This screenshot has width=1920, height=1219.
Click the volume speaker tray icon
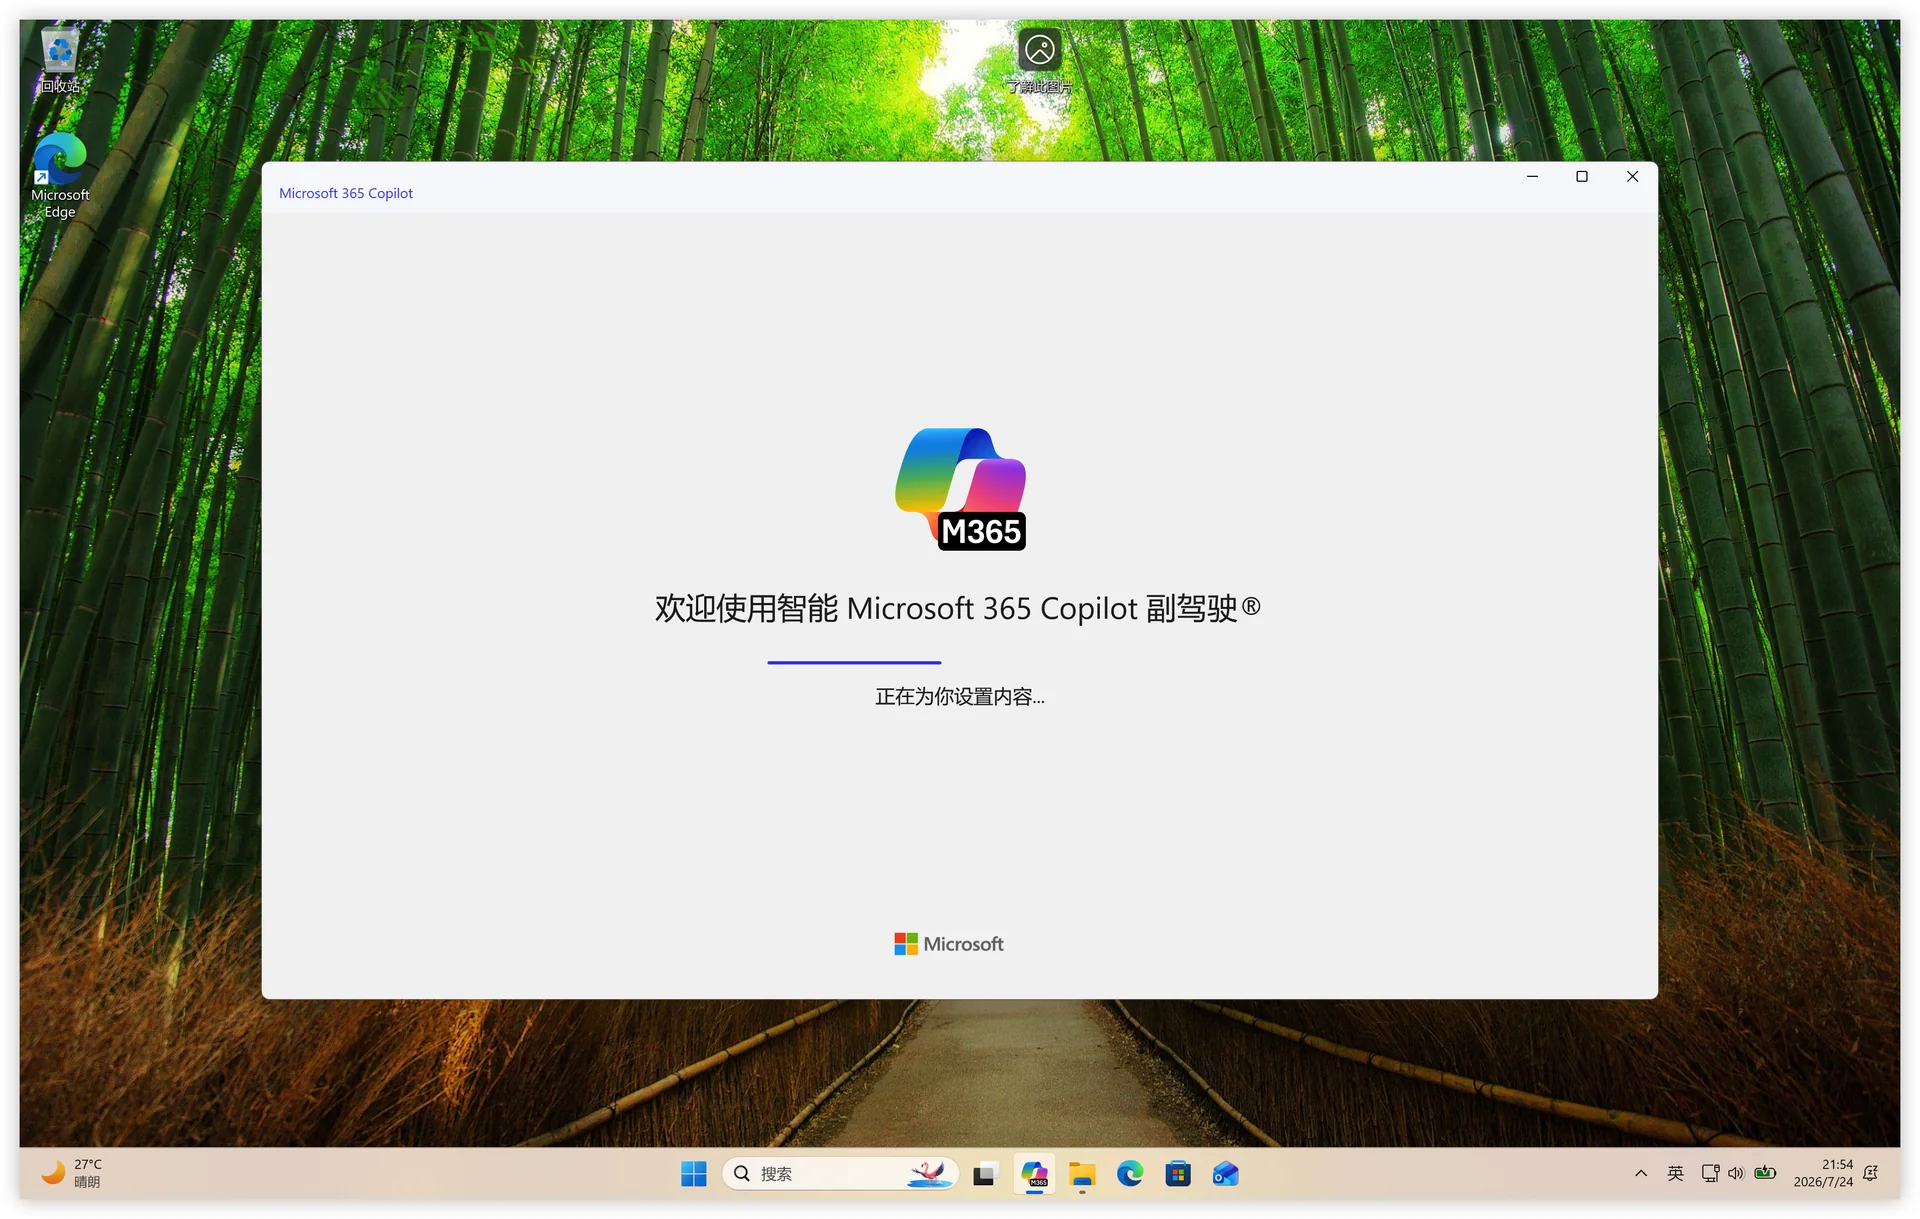point(1736,1174)
